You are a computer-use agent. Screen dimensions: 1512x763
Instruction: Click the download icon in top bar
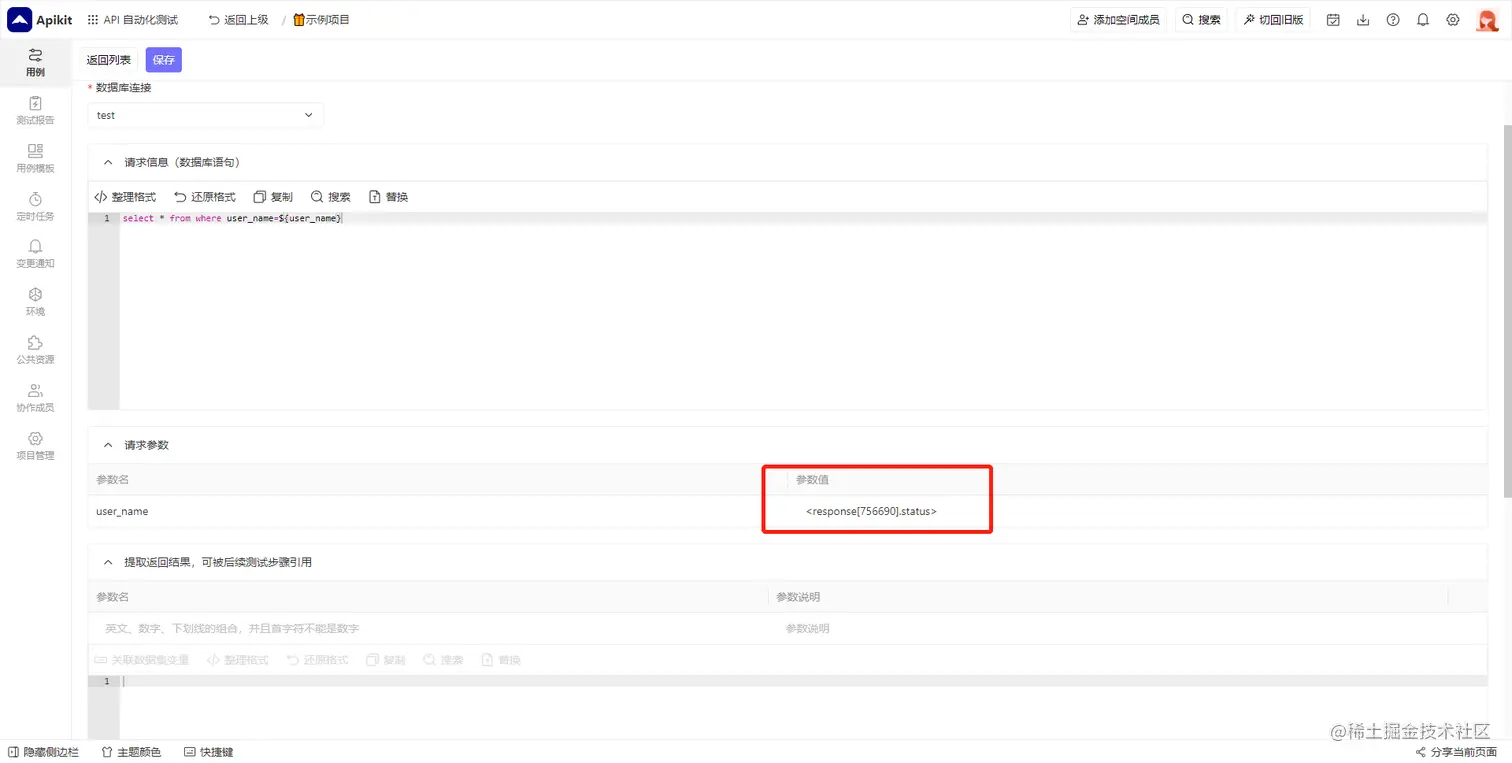[x=1363, y=20]
